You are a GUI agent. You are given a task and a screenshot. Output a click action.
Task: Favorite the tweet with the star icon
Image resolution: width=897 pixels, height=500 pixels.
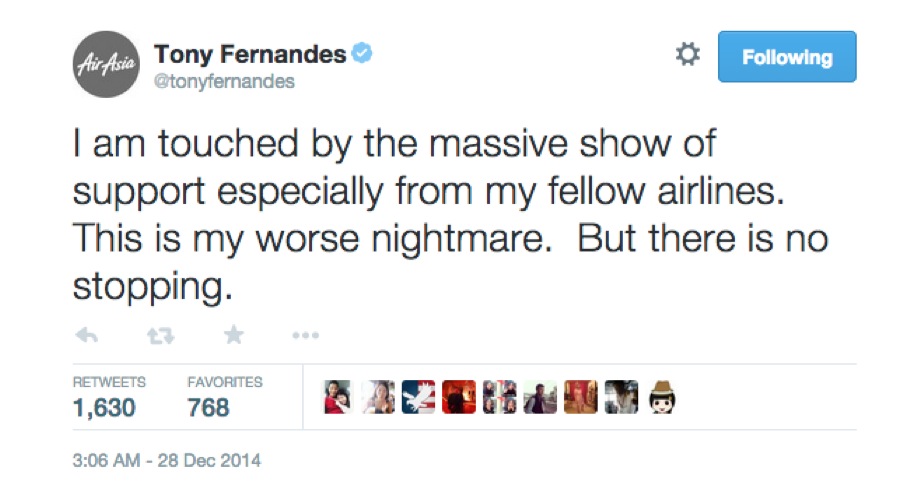point(233,335)
